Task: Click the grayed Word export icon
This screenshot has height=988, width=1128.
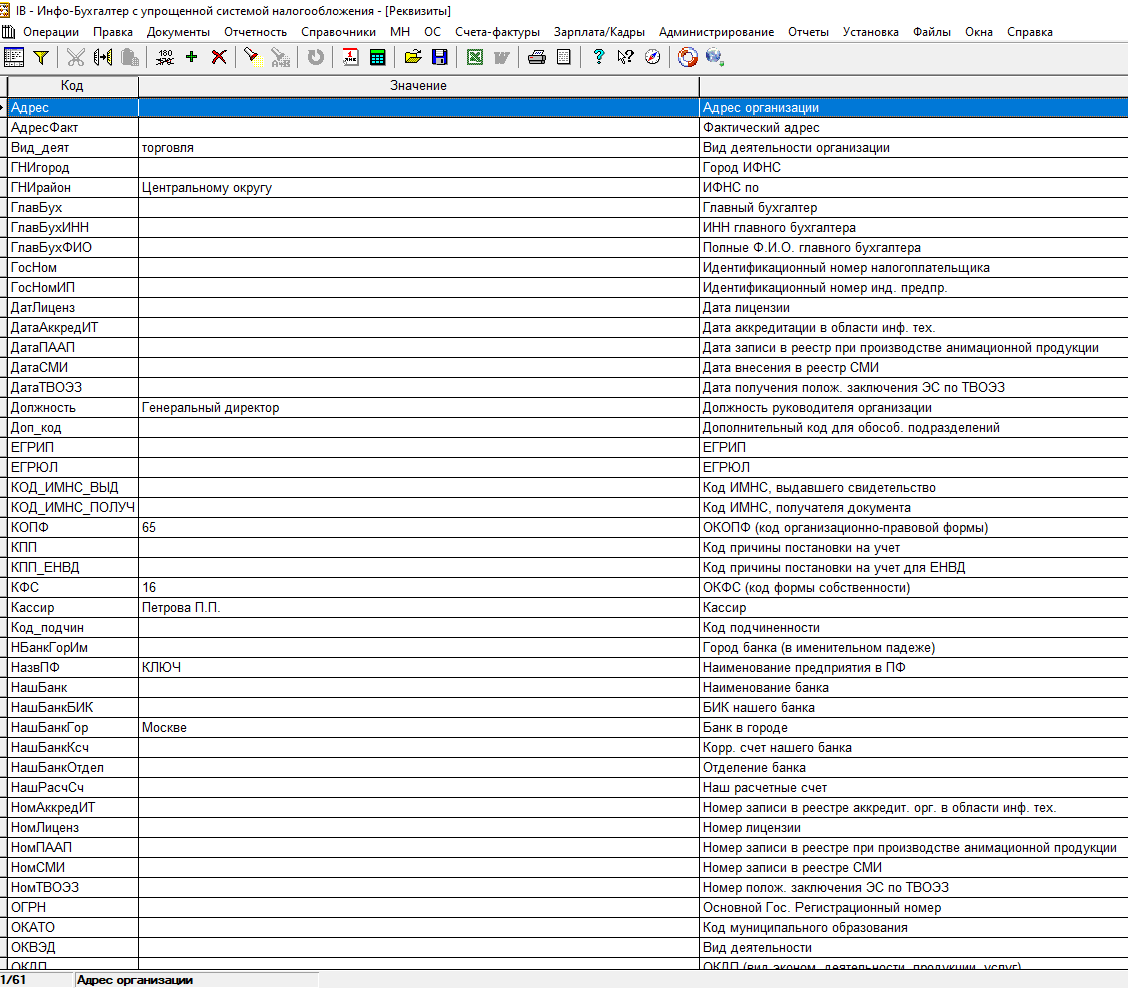Action: point(501,57)
